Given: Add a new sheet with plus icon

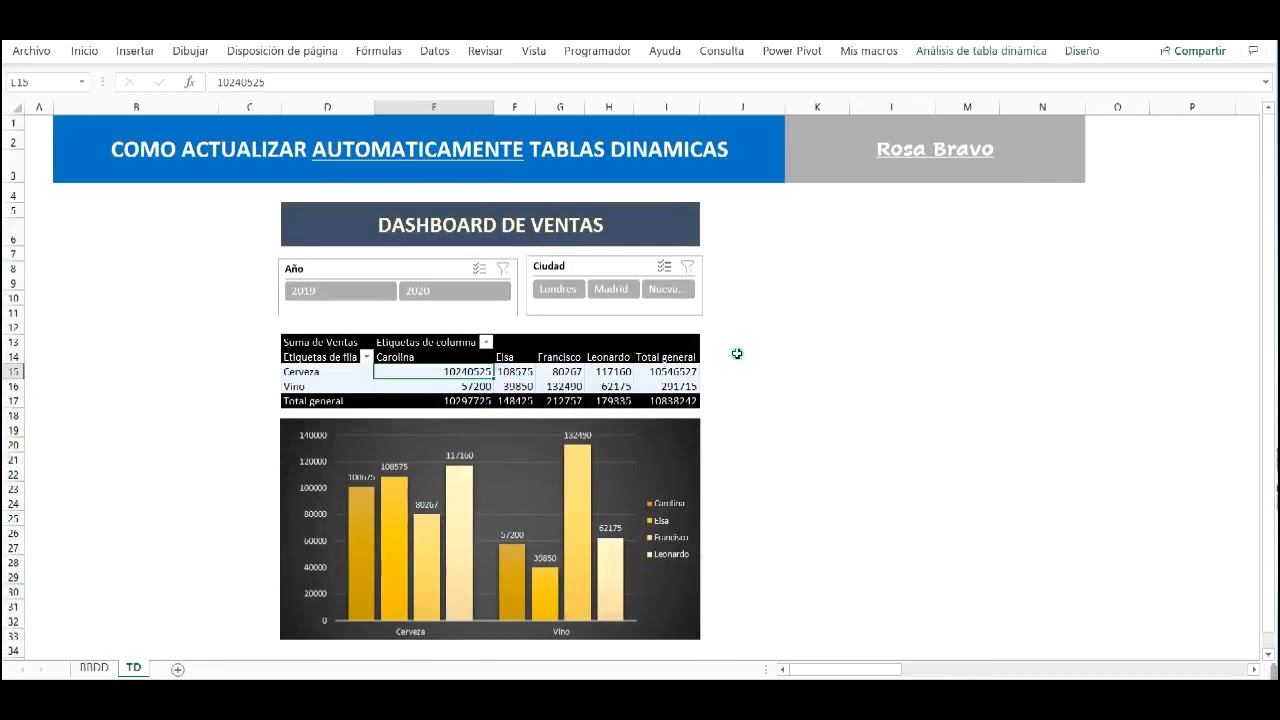Looking at the screenshot, I should click(x=178, y=669).
